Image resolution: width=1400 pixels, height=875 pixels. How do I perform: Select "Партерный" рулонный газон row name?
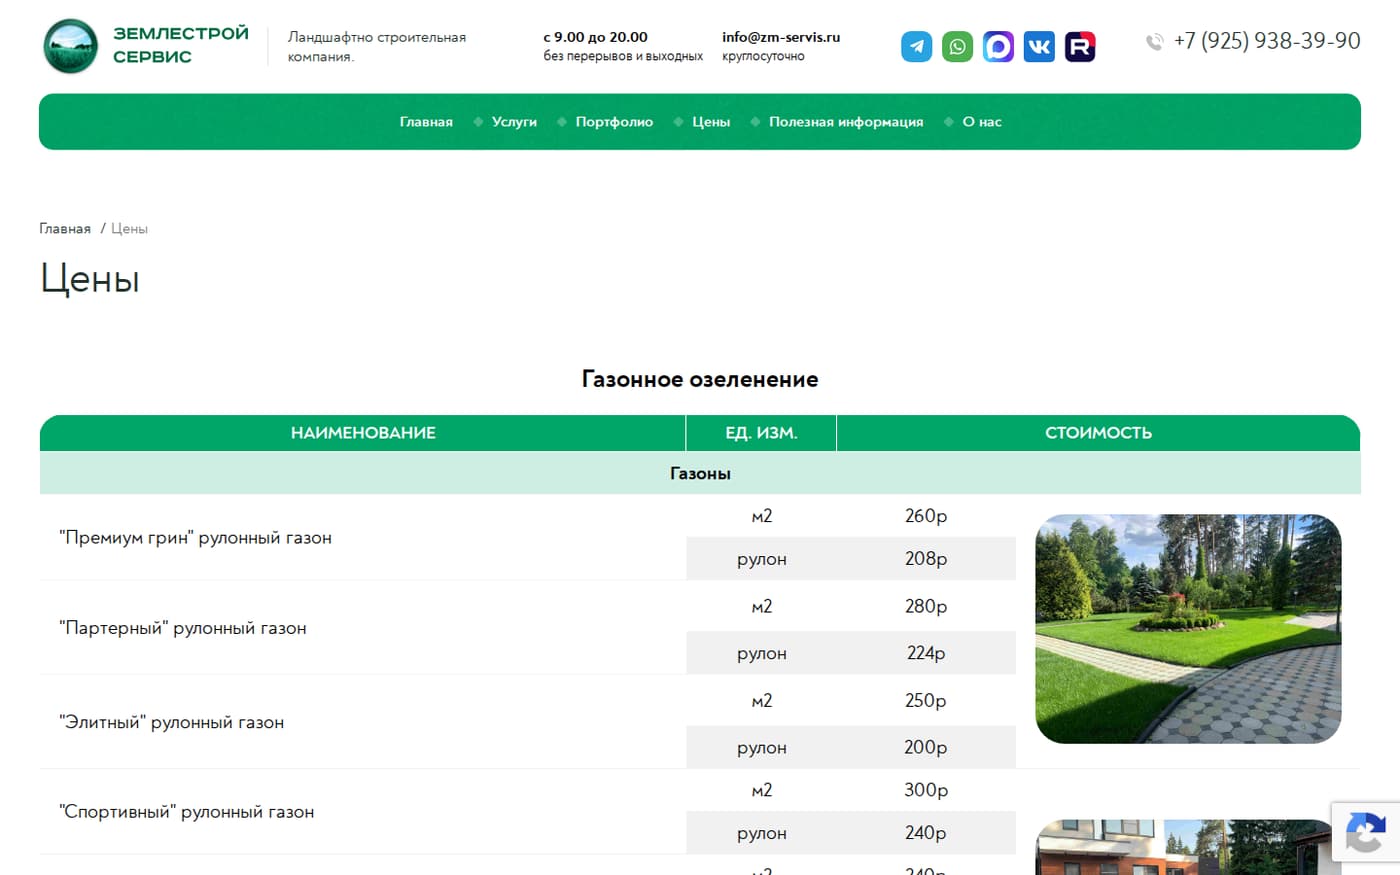183,629
